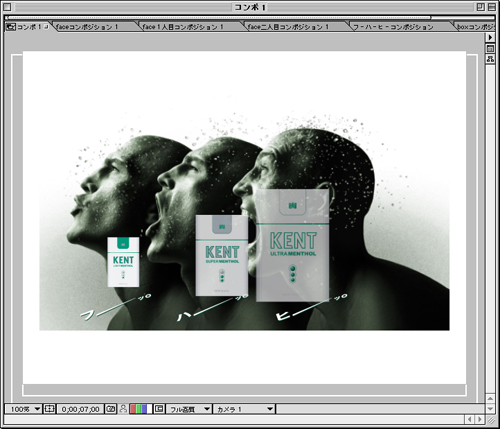
Task: Open the 100% magnification dropdown
Action: (x=23, y=409)
